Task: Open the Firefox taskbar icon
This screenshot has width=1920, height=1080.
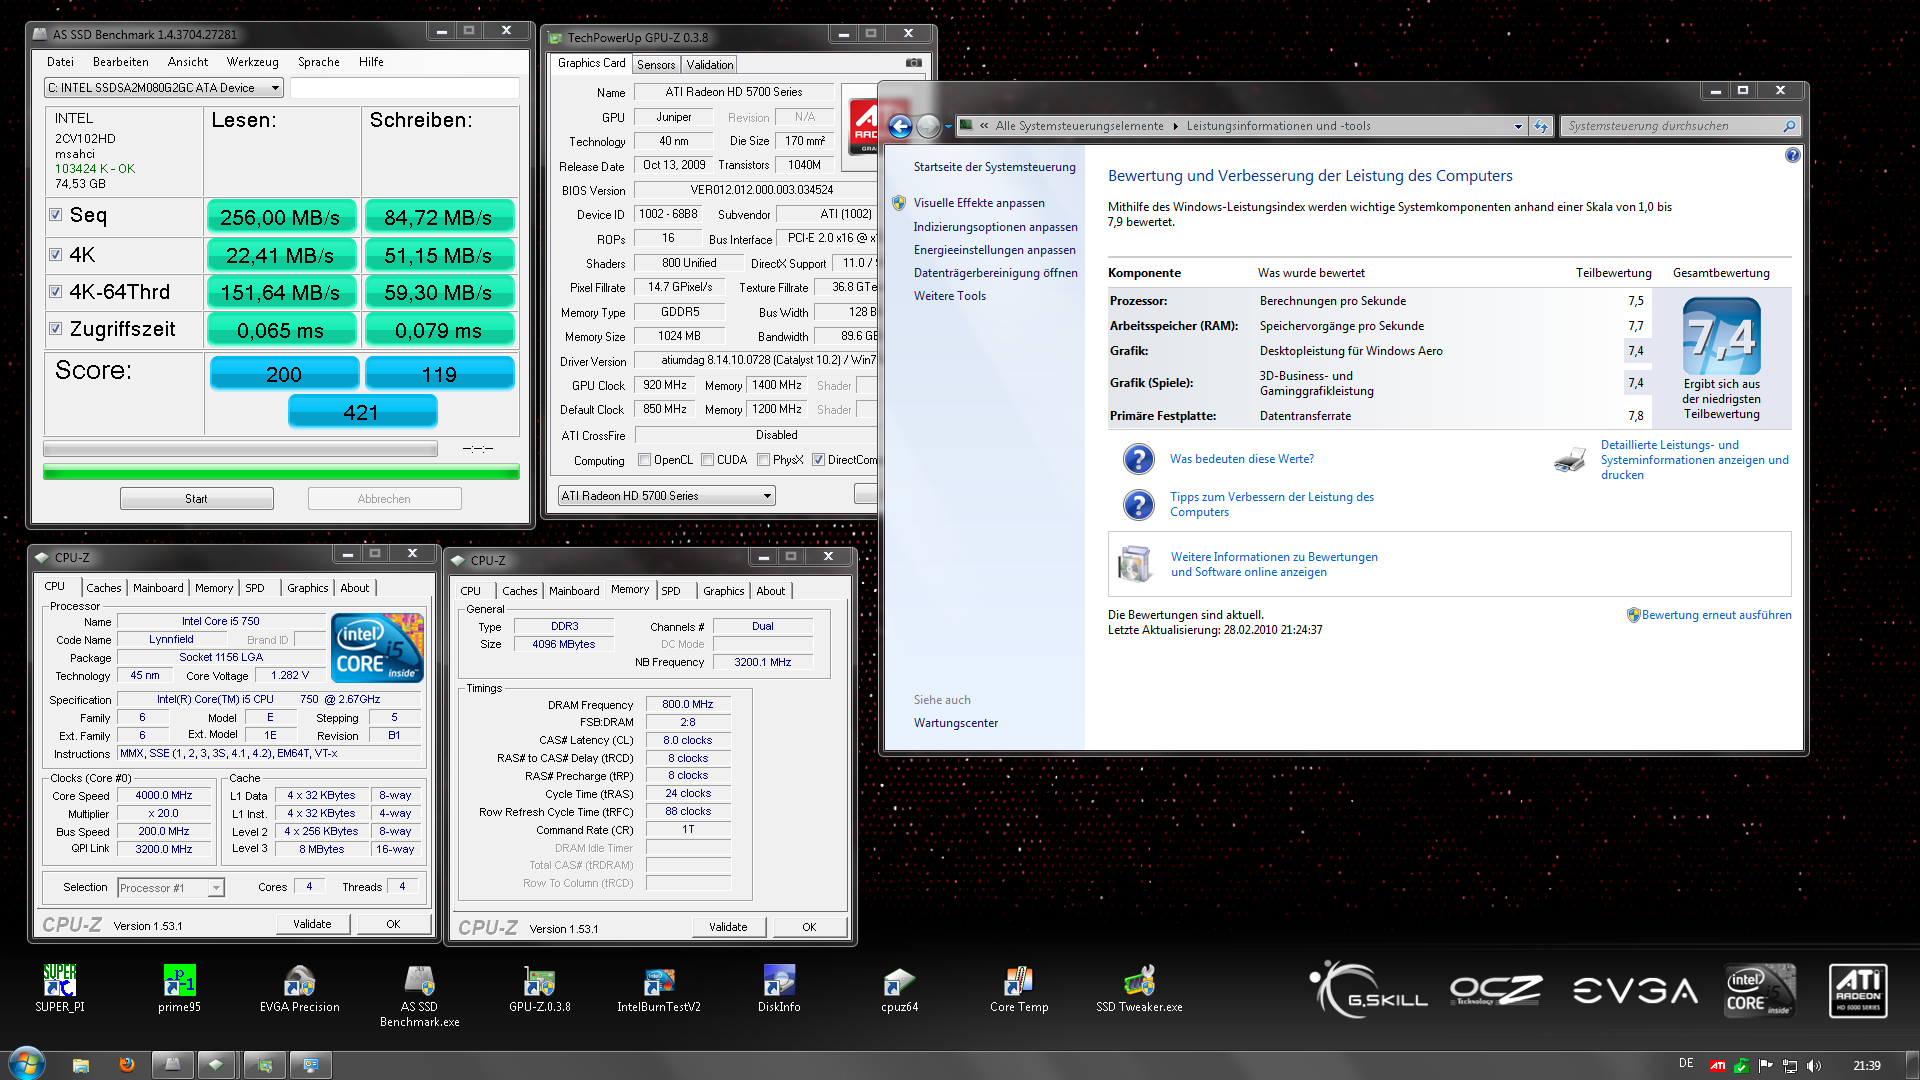Action: point(127,1064)
